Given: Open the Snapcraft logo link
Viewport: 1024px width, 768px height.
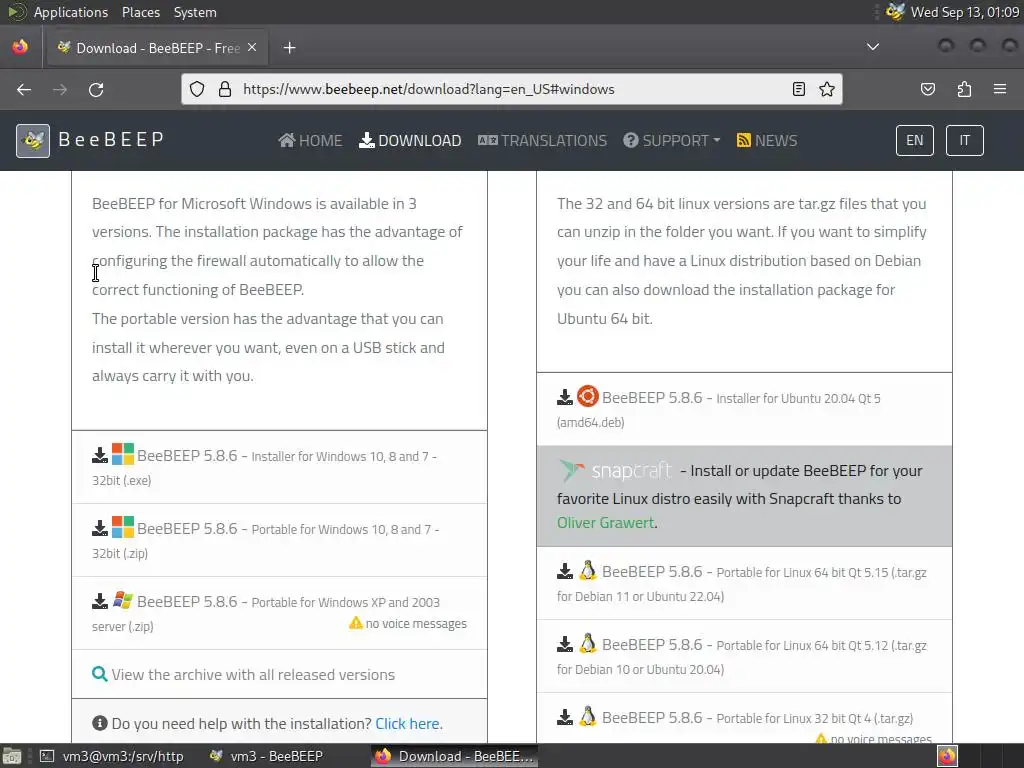Looking at the screenshot, I should [x=615, y=470].
